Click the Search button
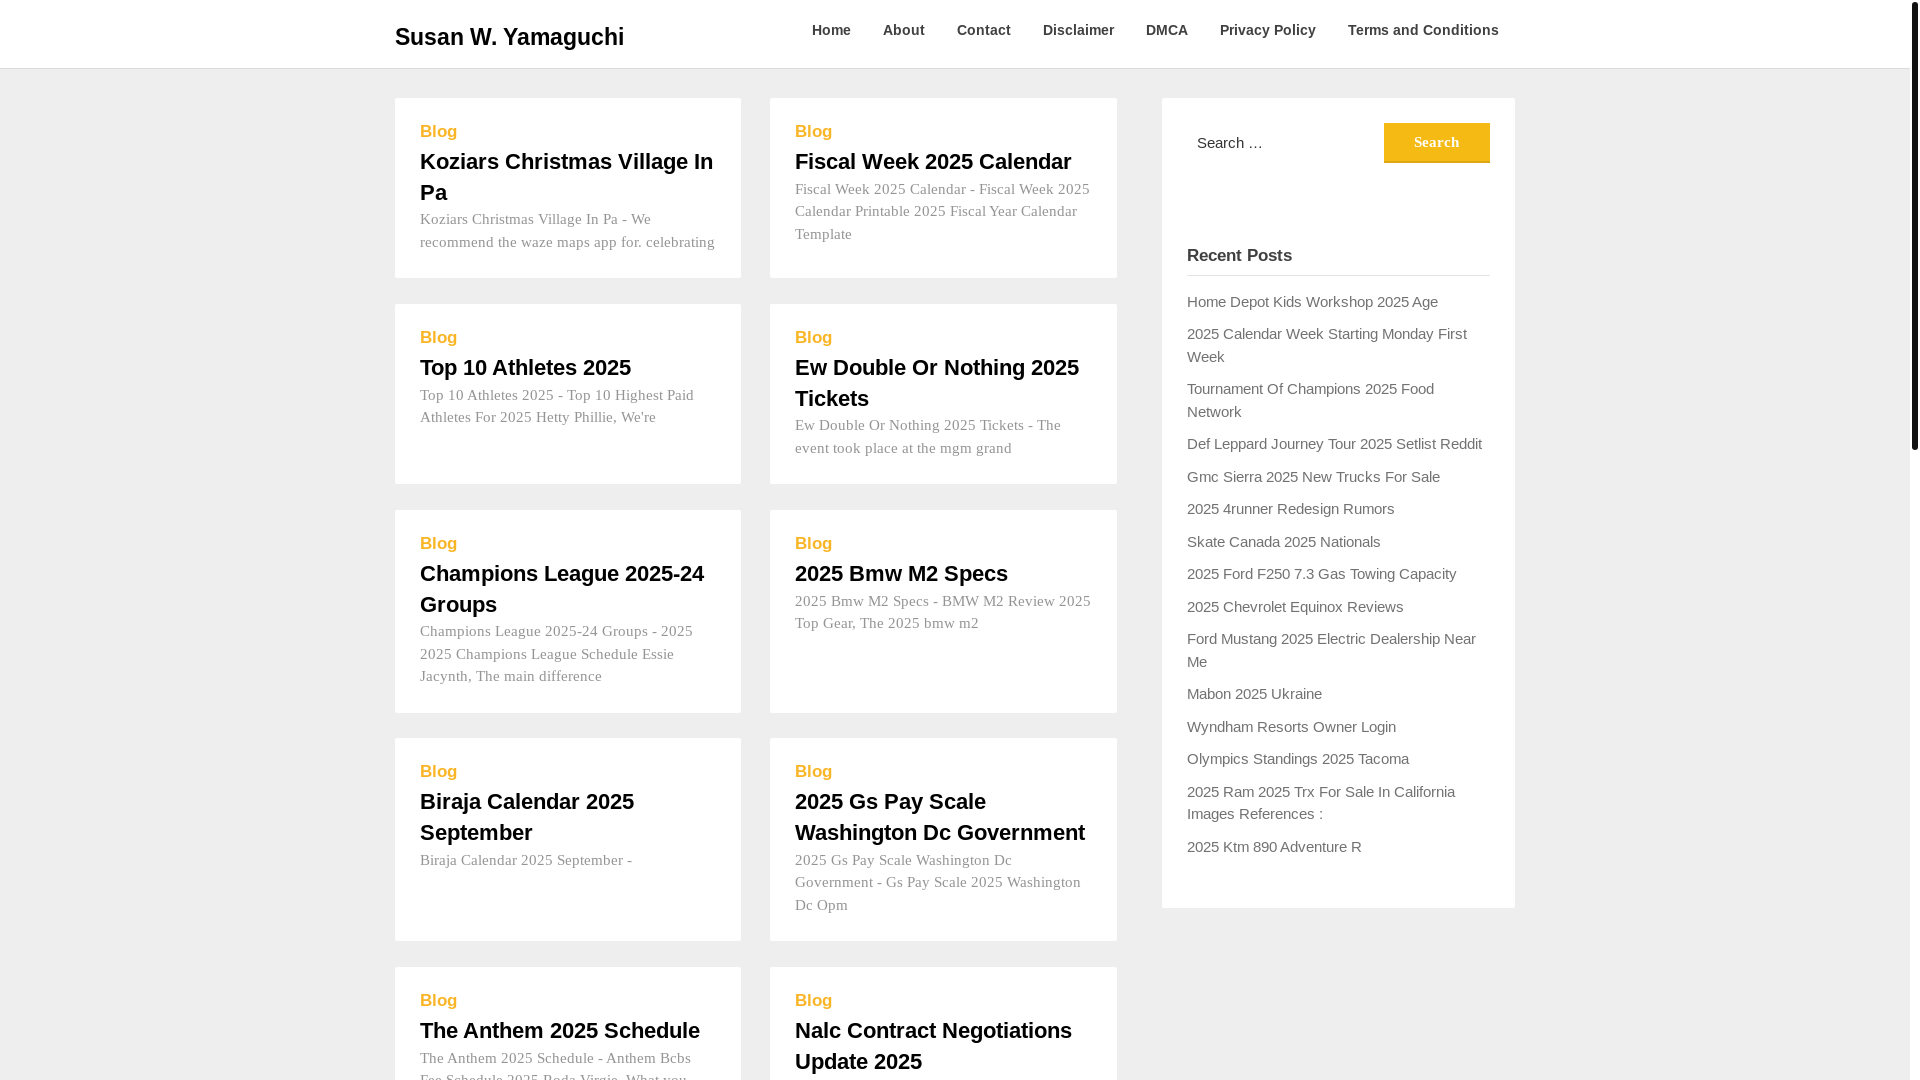The height and width of the screenshot is (1080, 1920). [1436, 143]
